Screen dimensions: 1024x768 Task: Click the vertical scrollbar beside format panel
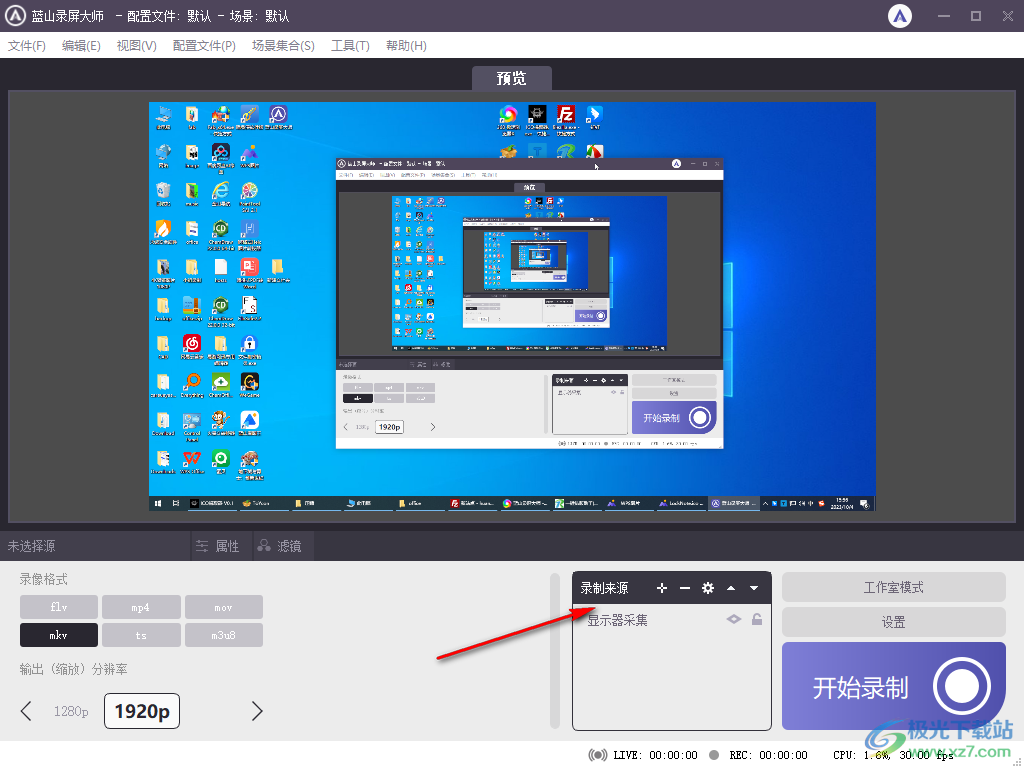(x=555, y=650)
